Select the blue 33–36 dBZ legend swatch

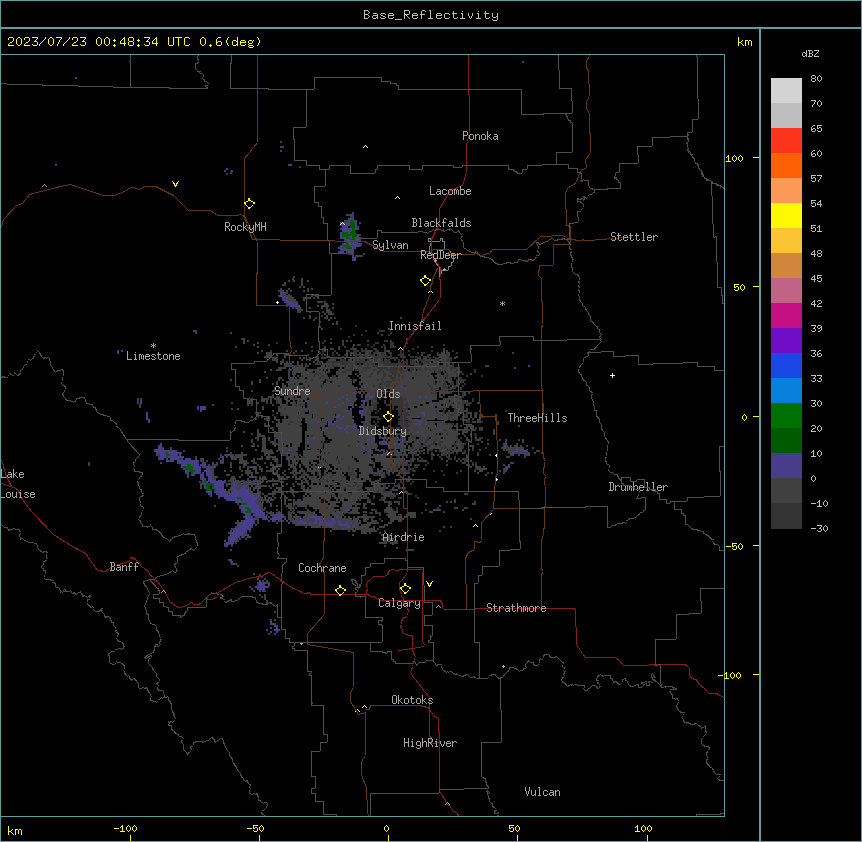pyautogui.click(x=786, y=365)
